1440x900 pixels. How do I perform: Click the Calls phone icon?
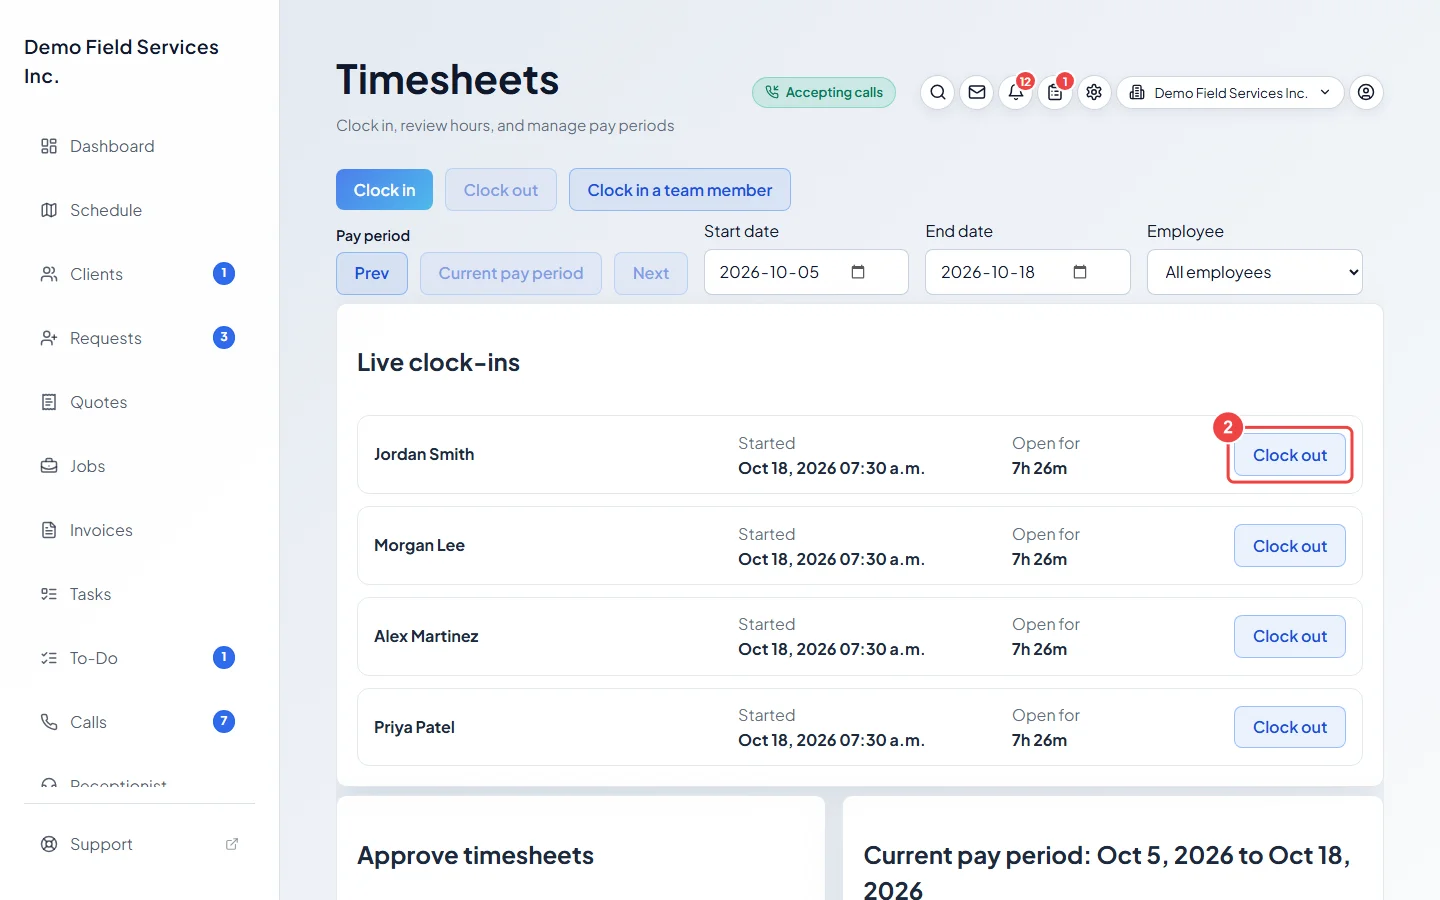[x=49, y=722]
